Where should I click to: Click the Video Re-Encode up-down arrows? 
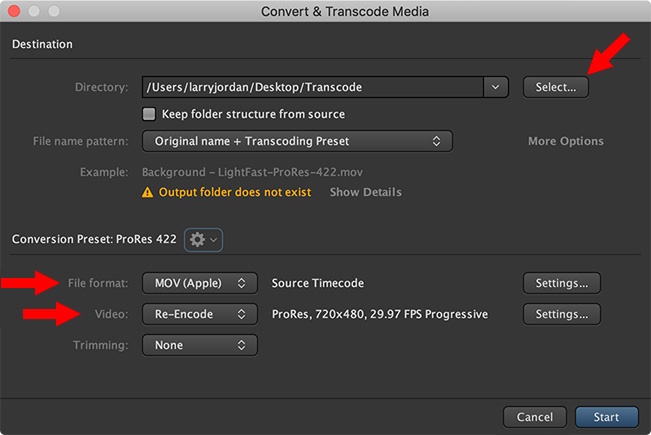[x=241, y=314]
